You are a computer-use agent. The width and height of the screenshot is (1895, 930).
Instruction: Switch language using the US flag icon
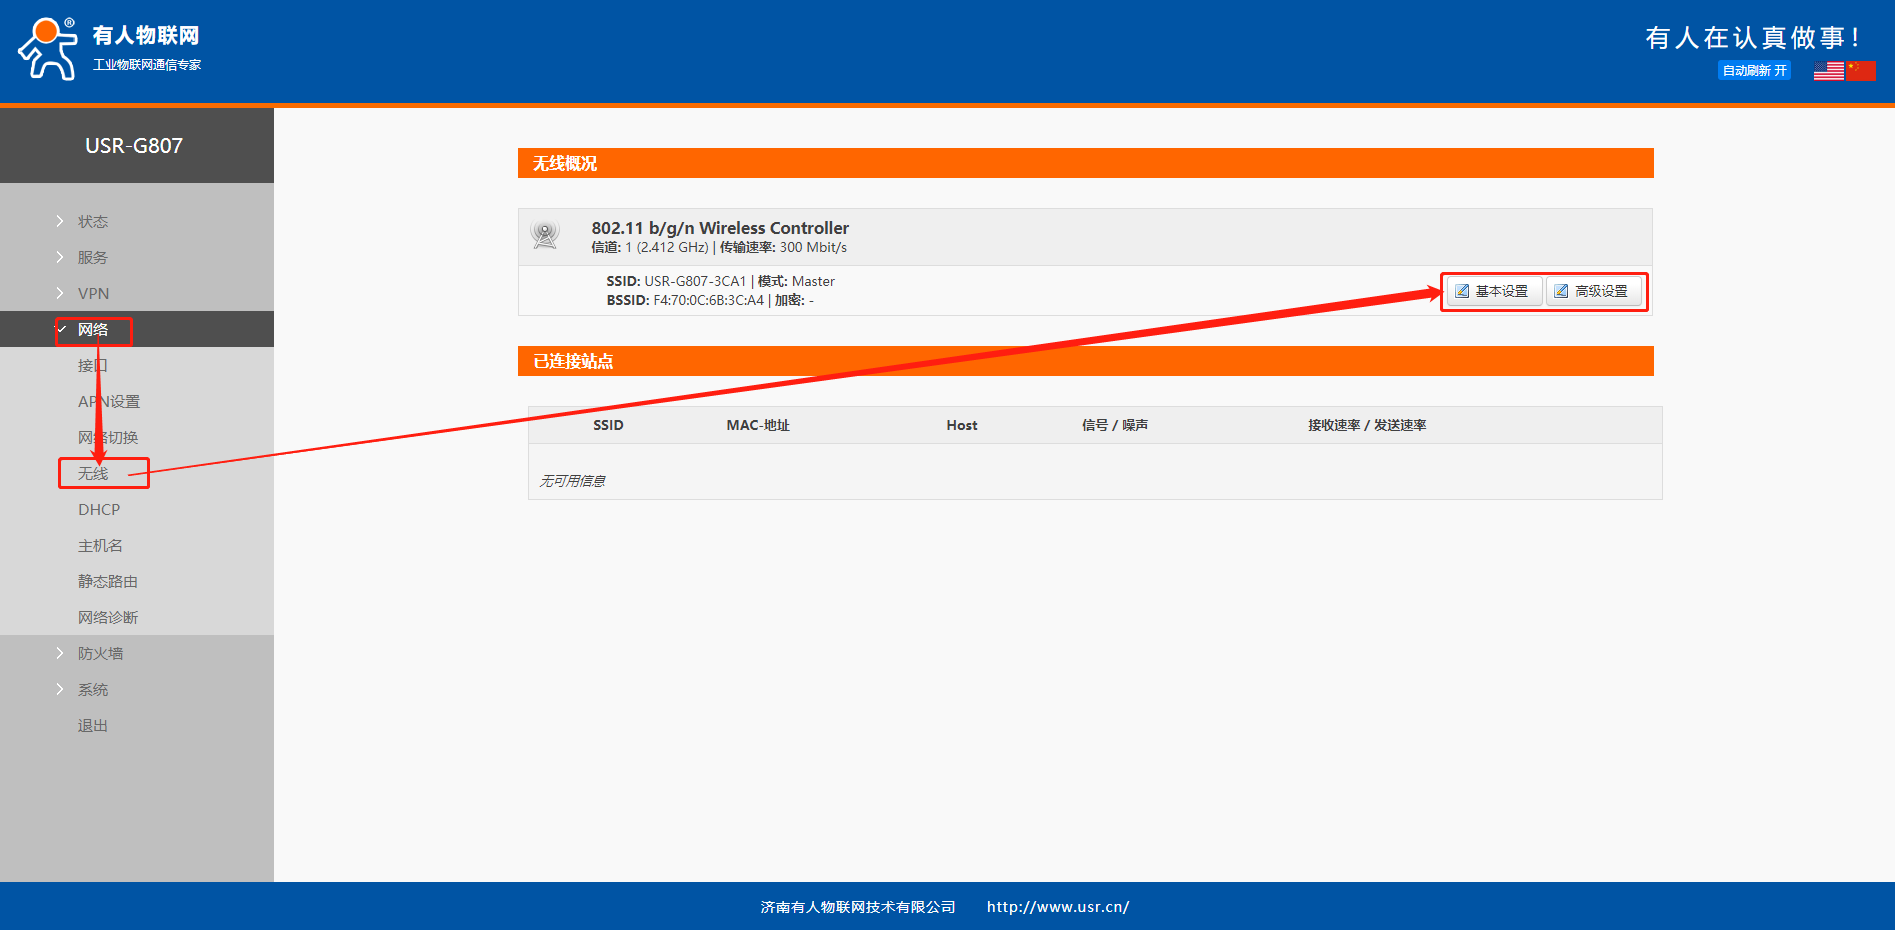pyautogui.click(x=1828, y=71)
